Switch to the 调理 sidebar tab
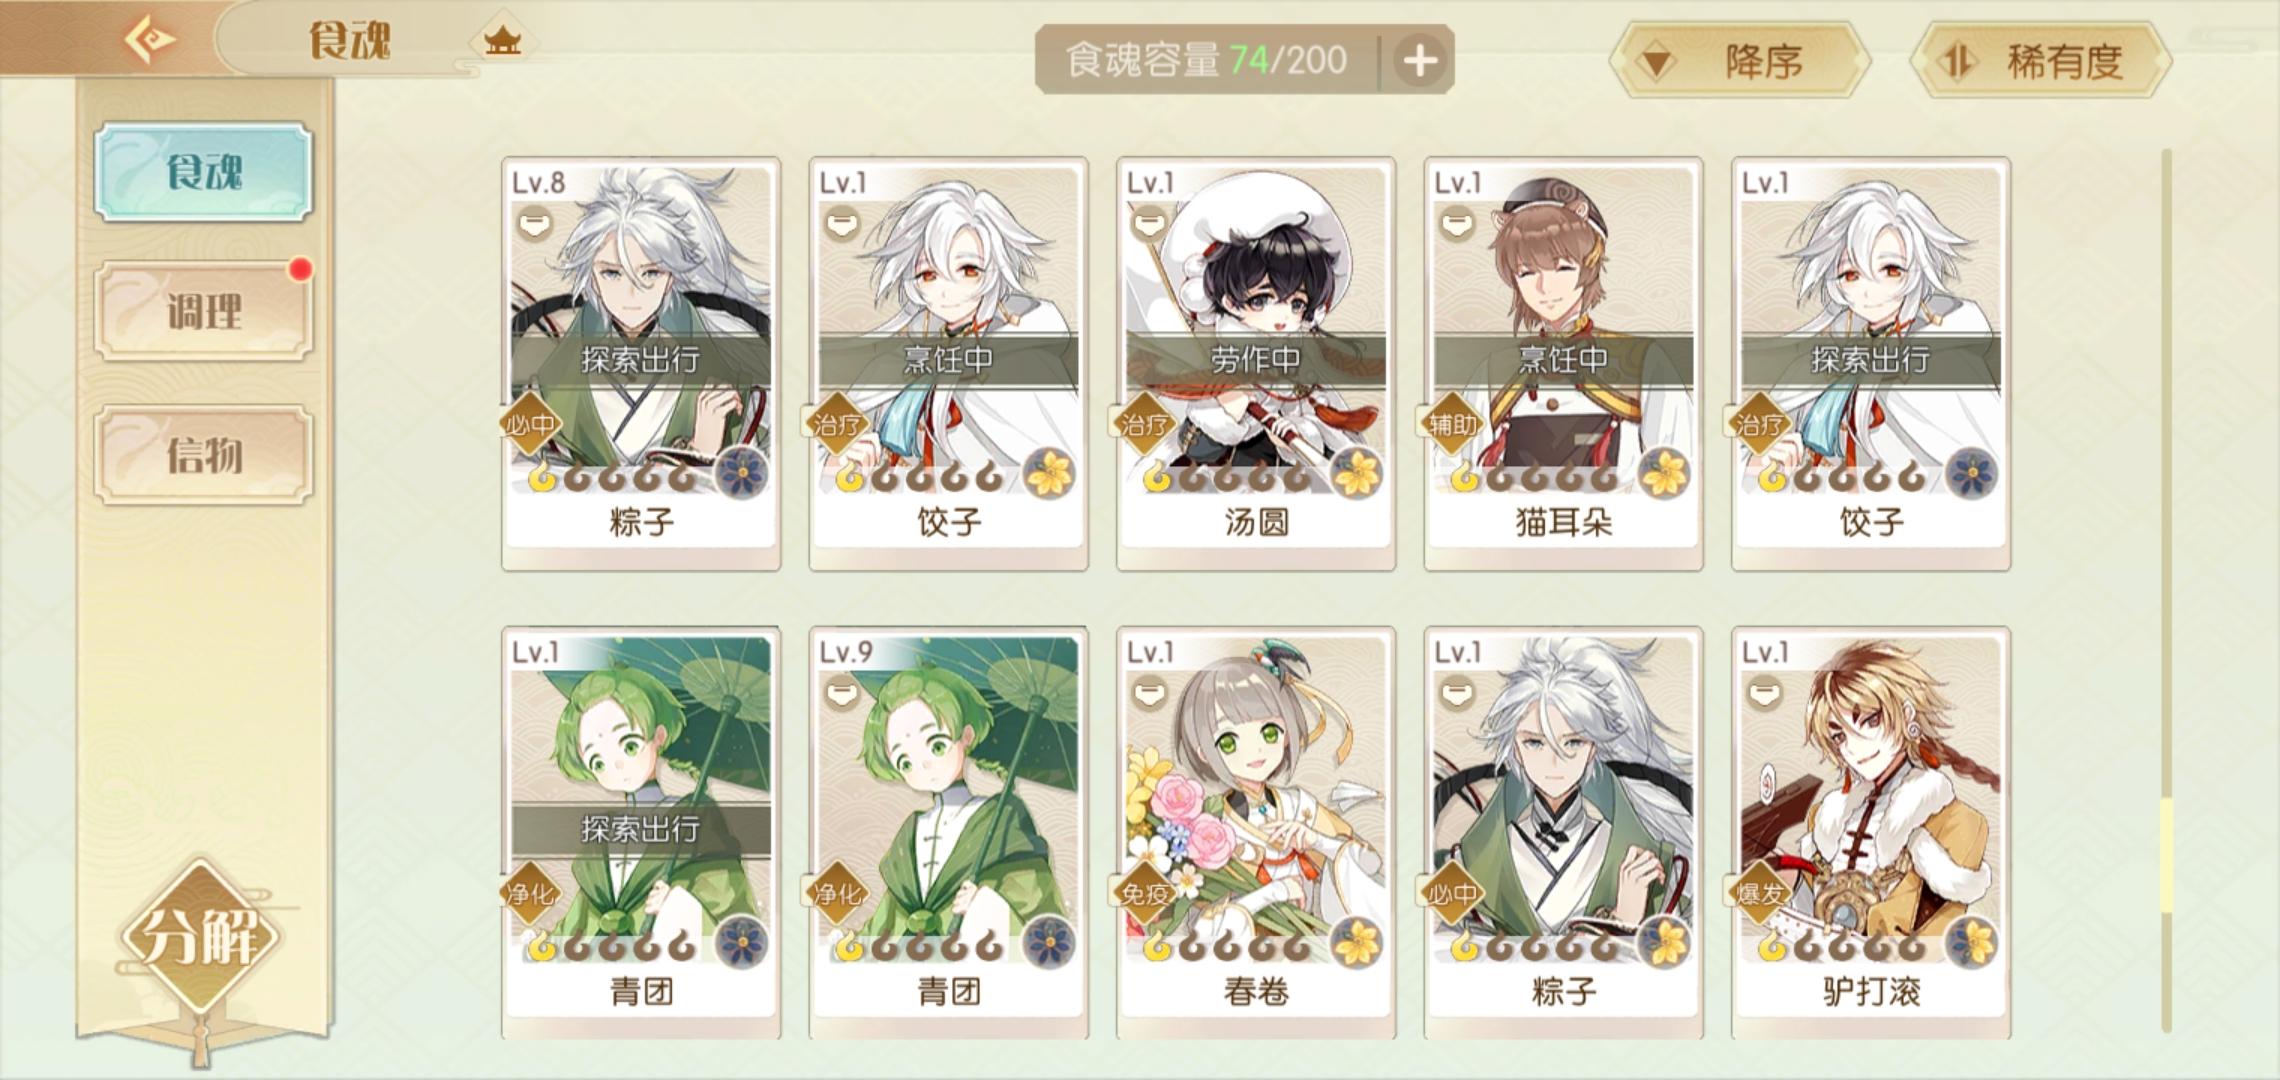Image resolution: width=2280 pixels, height=1080 pixels. click(204, 312)
